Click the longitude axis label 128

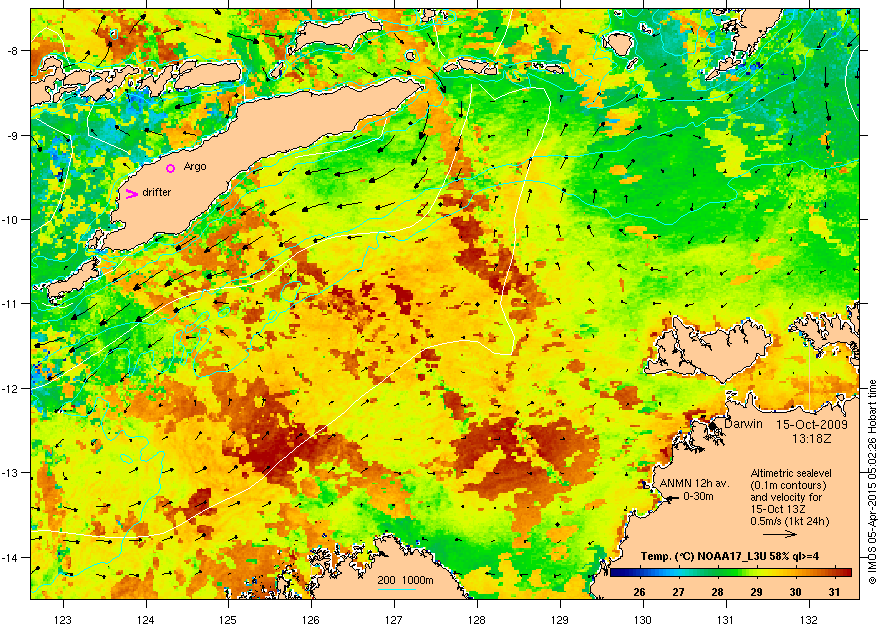pos(477,620)
